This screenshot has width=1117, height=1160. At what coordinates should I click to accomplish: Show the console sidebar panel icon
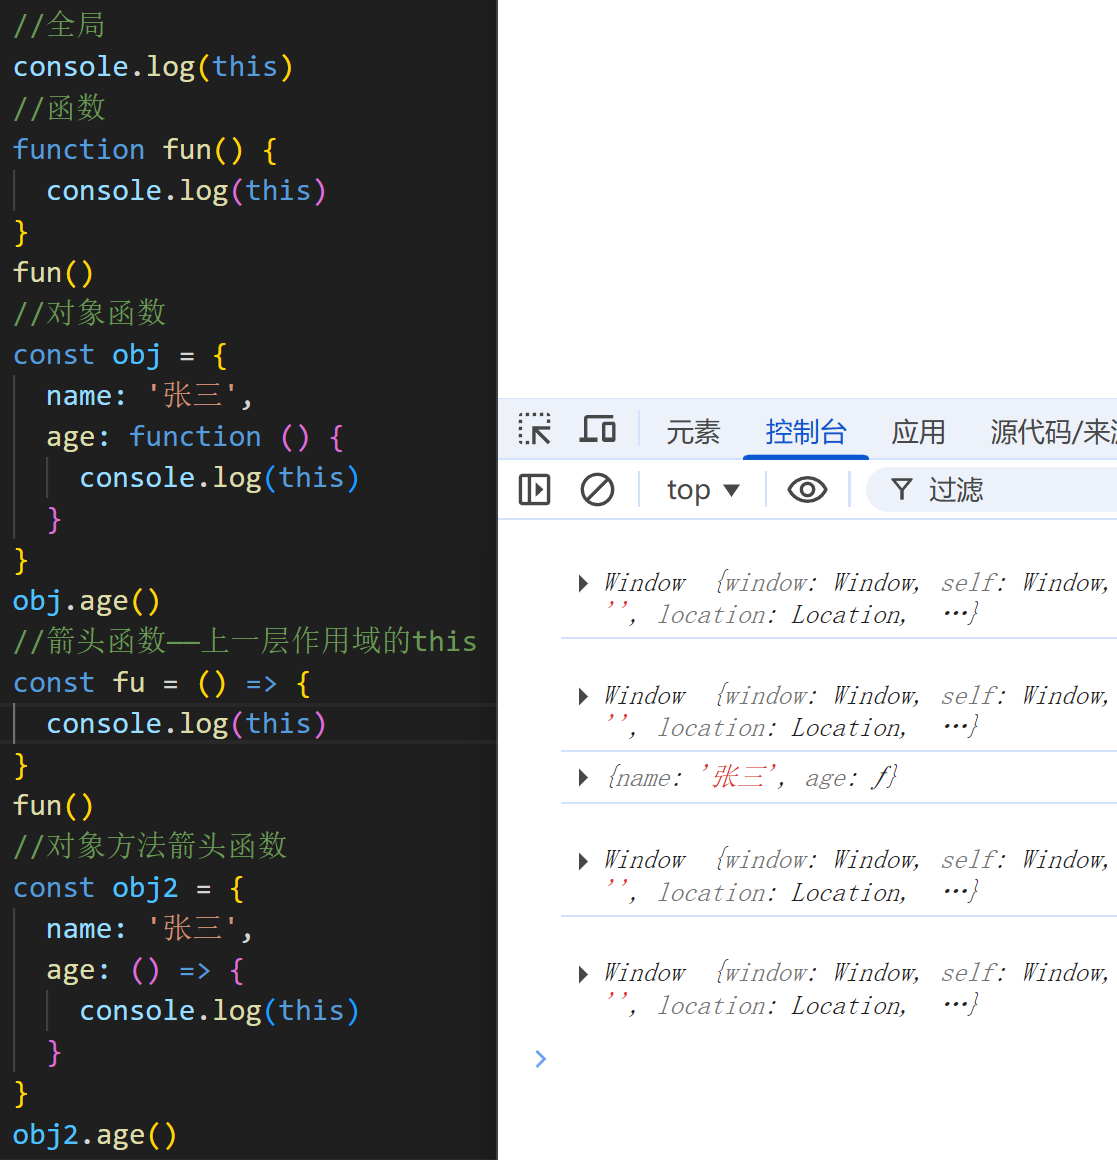coord(534,490)
